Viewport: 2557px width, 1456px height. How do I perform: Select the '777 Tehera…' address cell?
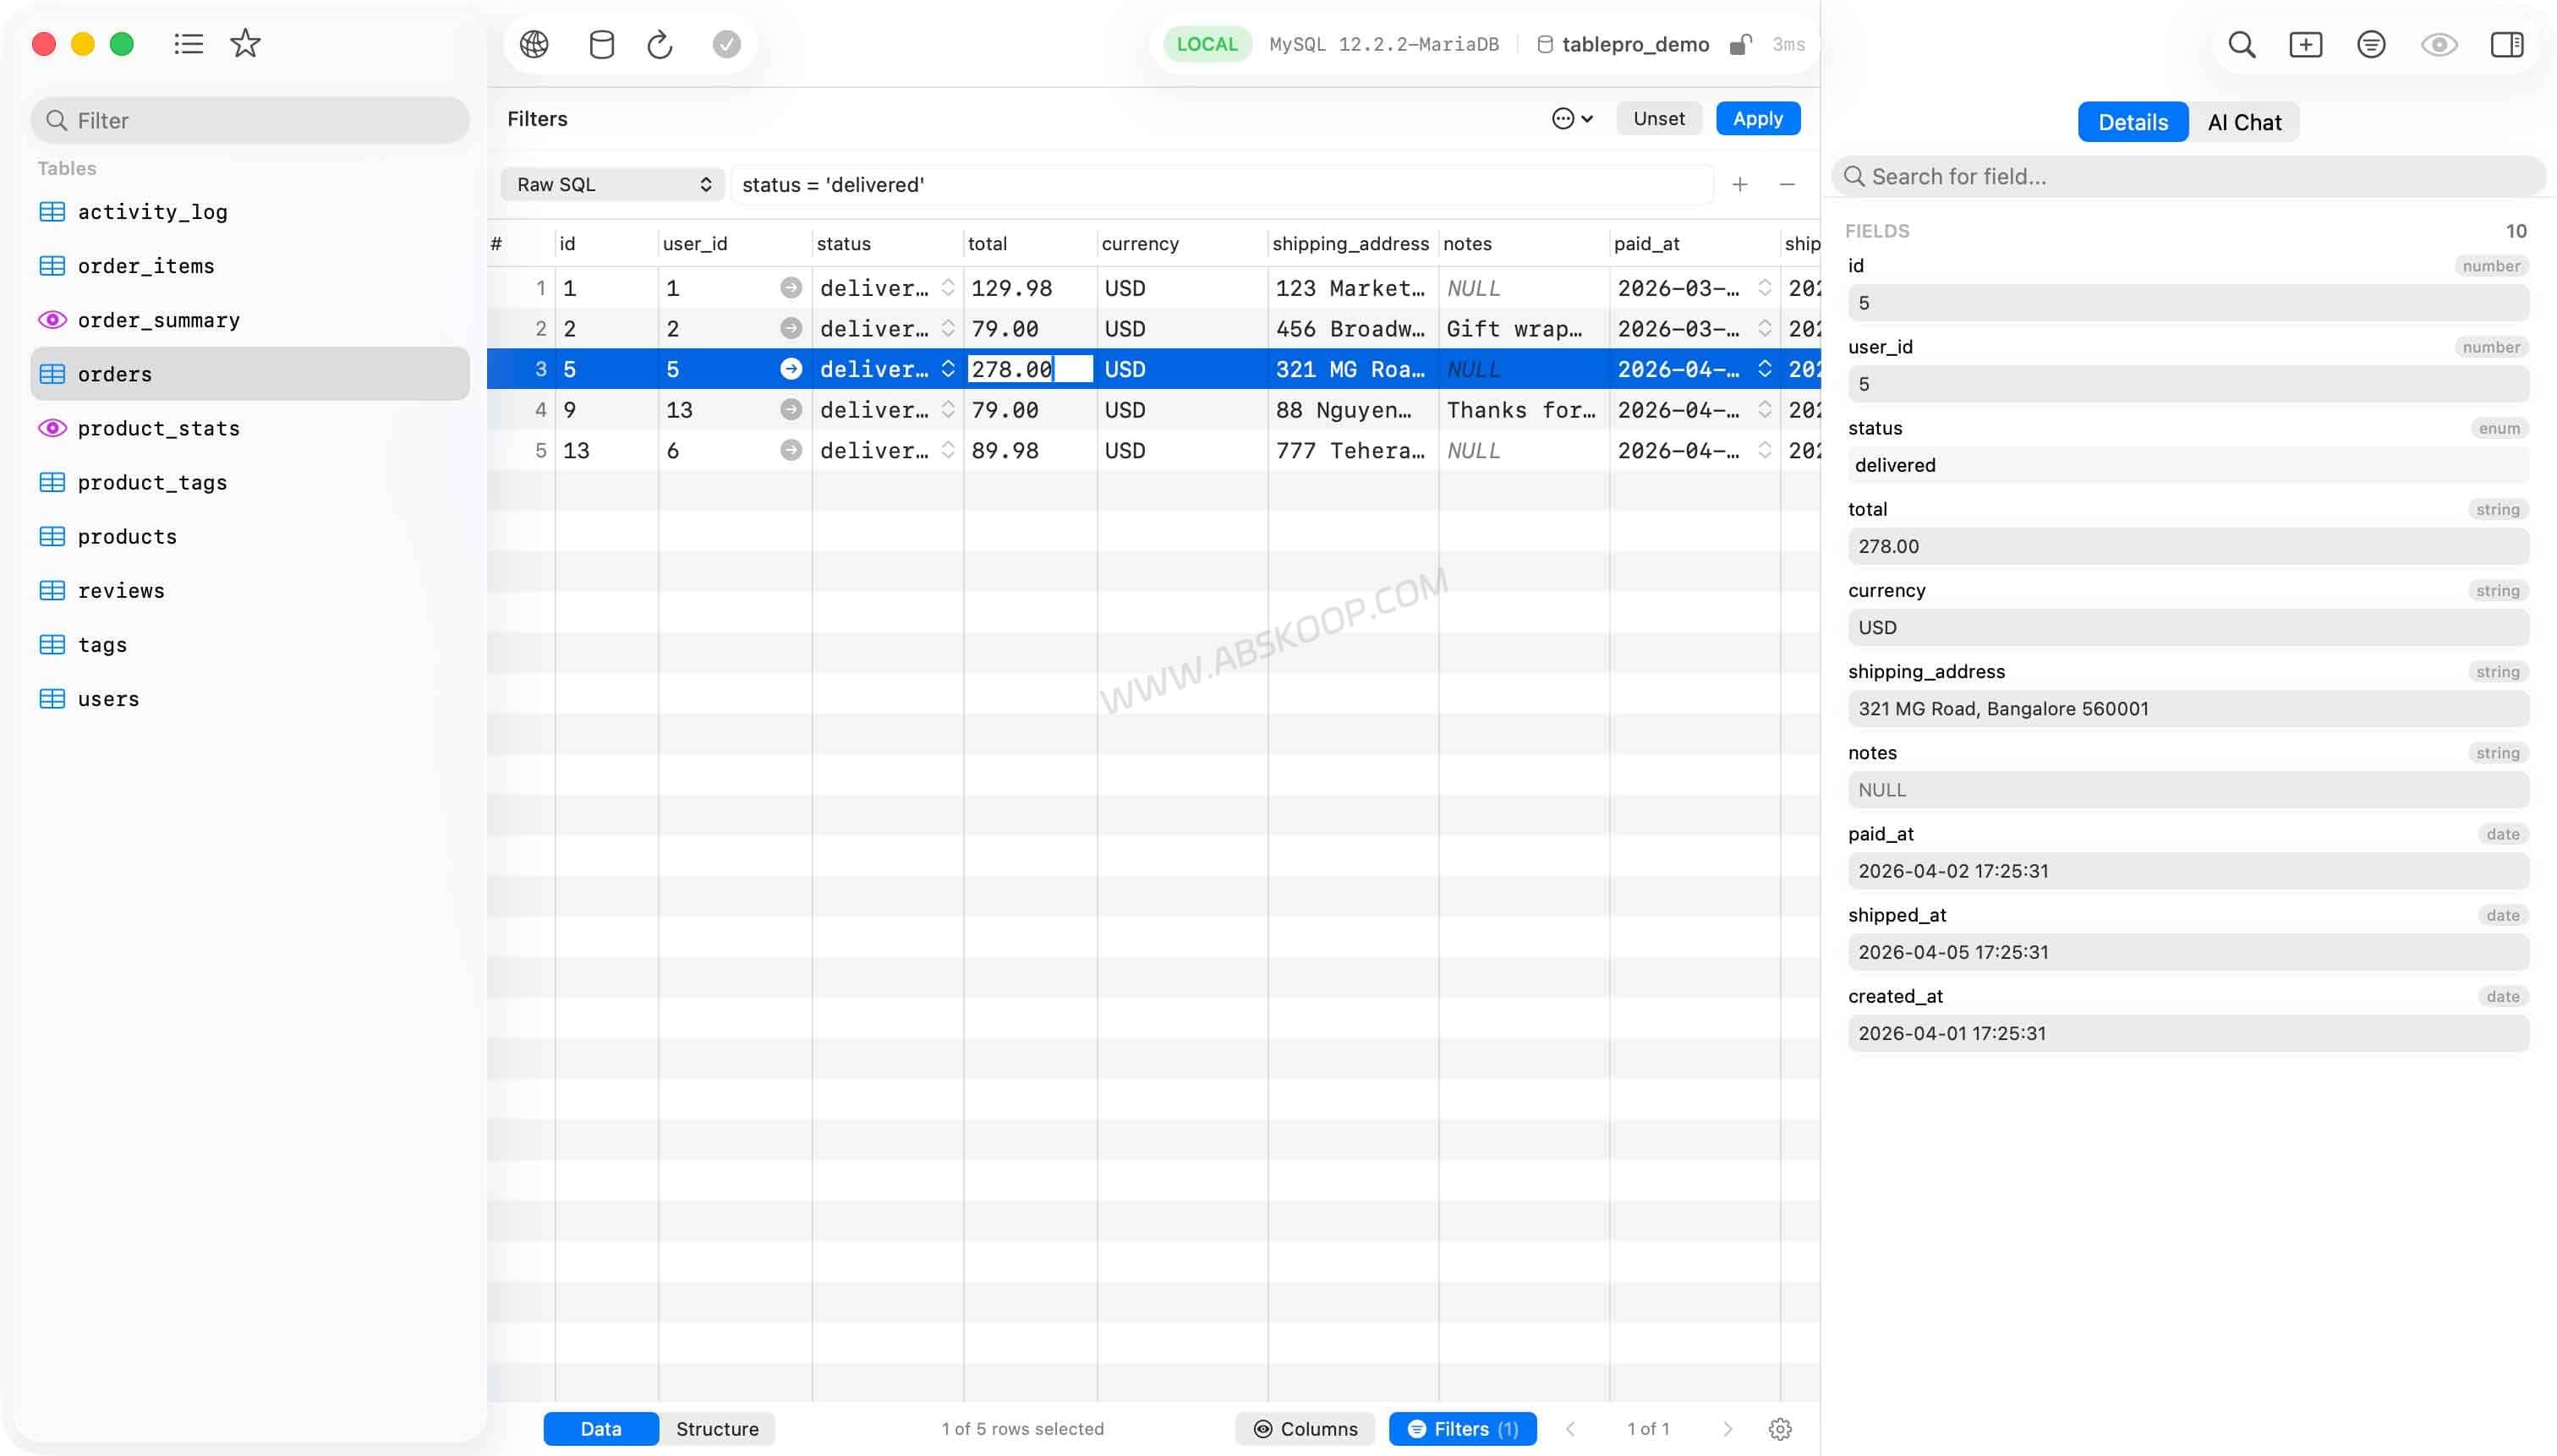1352,450
